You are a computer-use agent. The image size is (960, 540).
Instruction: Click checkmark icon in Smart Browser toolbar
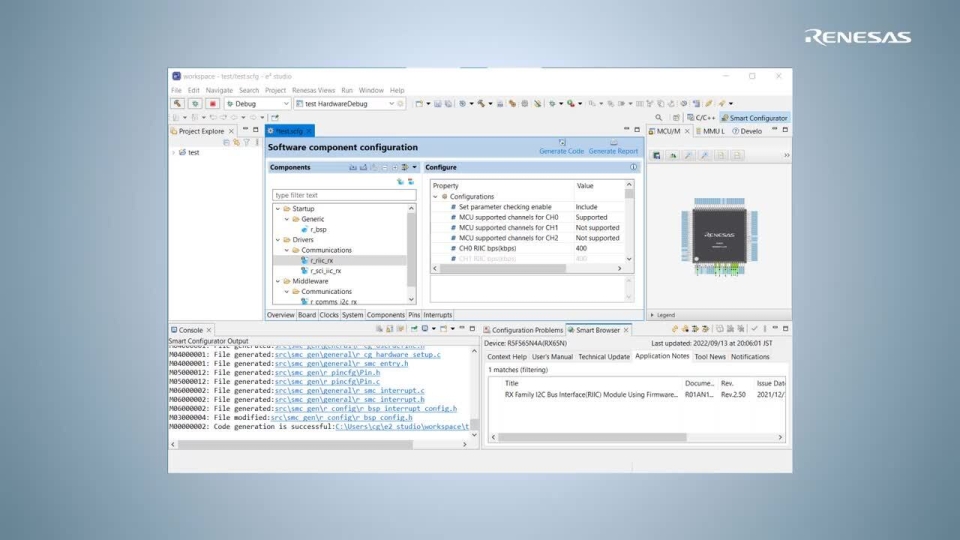click(754, 329)
